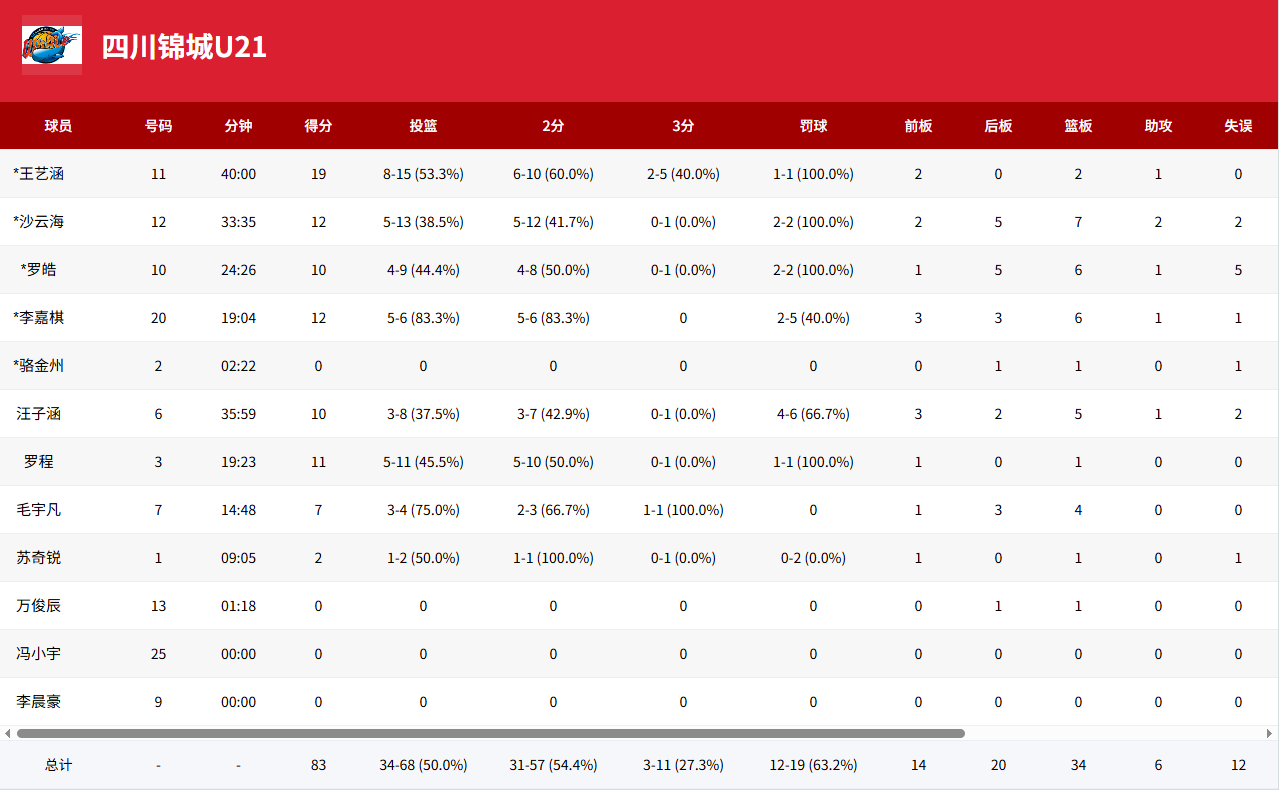Click 2-point value 6-10 (60.0%)
The image size is (1279, 790).
(x=553, y=174)
